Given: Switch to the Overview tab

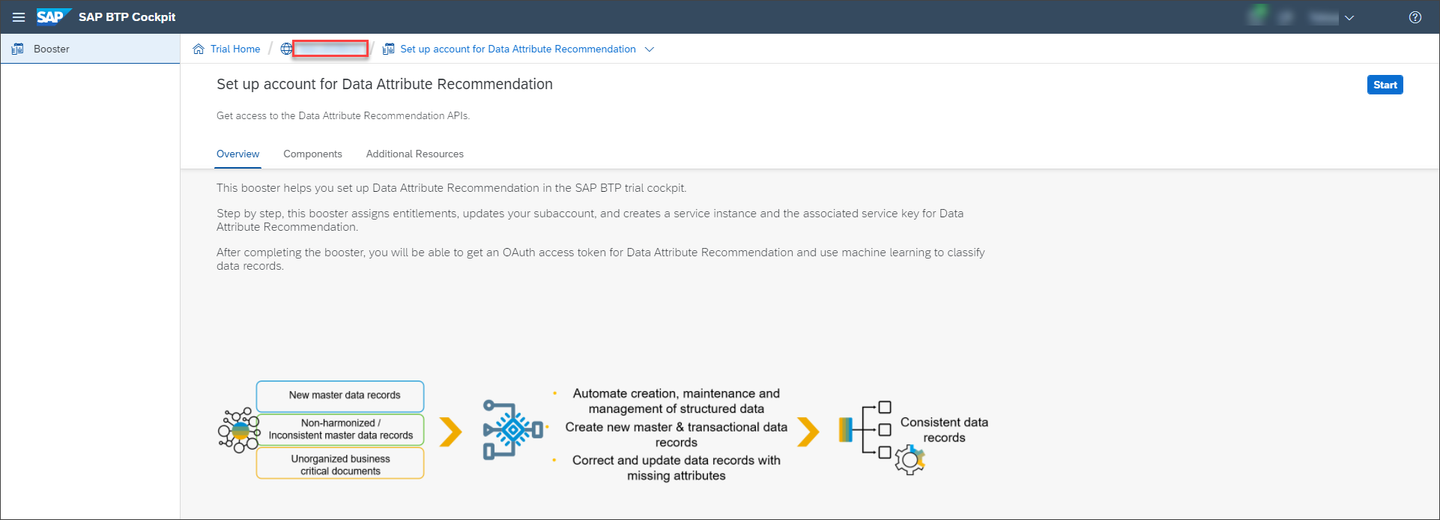Looking at the screenshot, I should pos(238,154).
